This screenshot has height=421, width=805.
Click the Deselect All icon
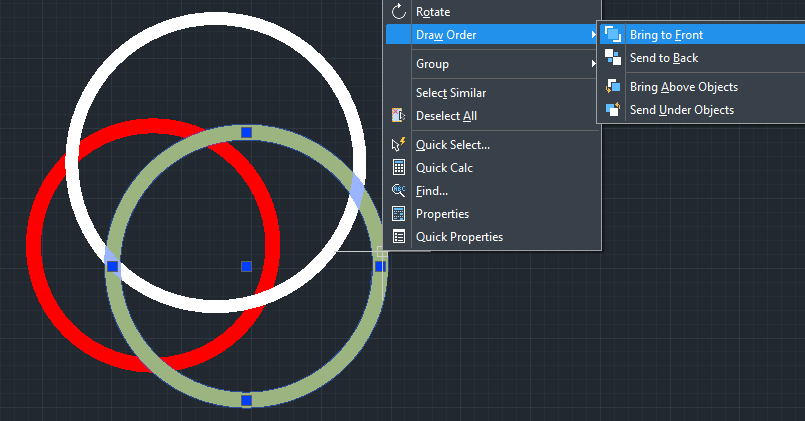(x=398, y=116)
